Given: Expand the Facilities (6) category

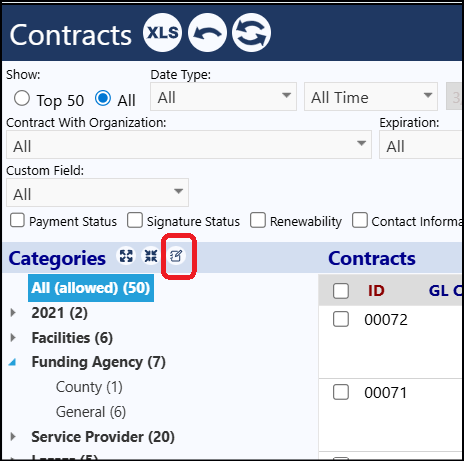Looking at the screenshot, I should 13,338.
